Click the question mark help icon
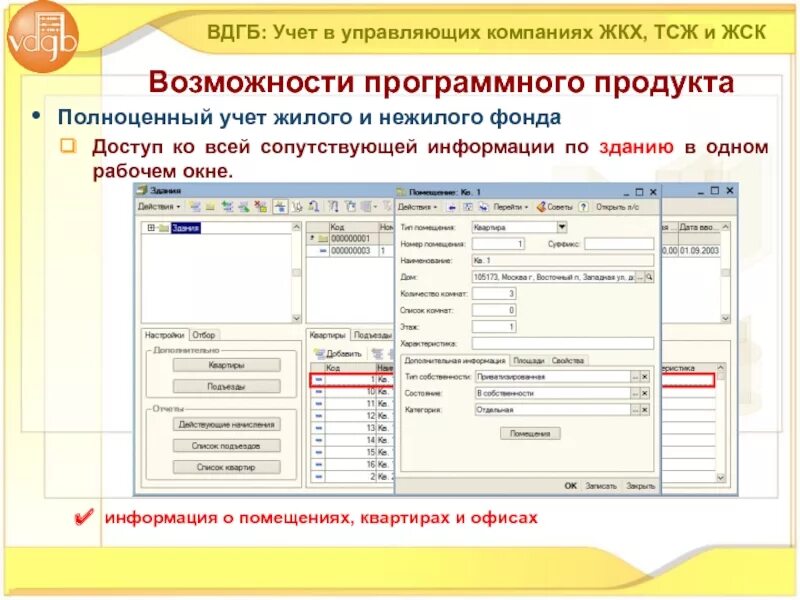The height and width of the screenshot is (600, 800). (x=584, y=207)
